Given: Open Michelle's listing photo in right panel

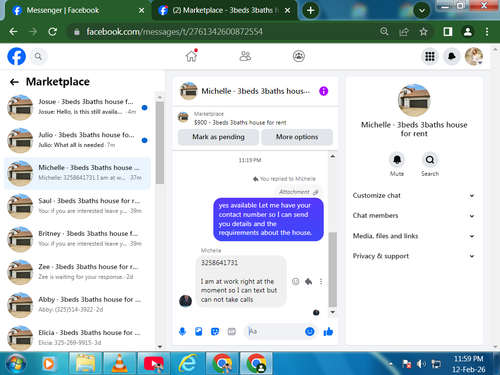Looking at the screenshot, I should pos(414,100).
